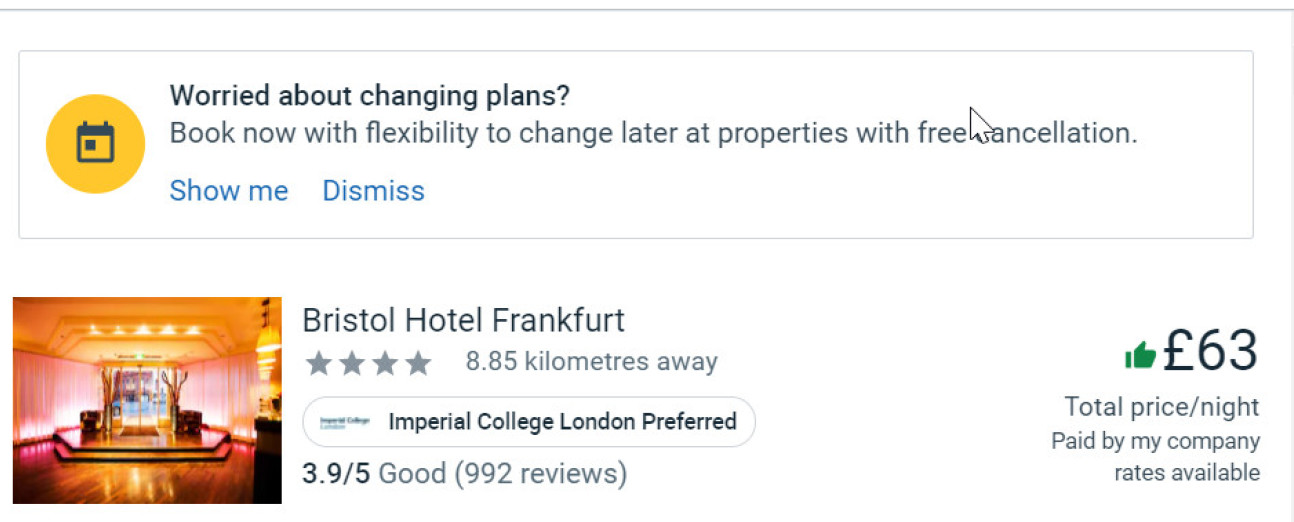Dismiss the changing plans notice
Viewport: 1294px width, 522px height.
pos(373,191)
